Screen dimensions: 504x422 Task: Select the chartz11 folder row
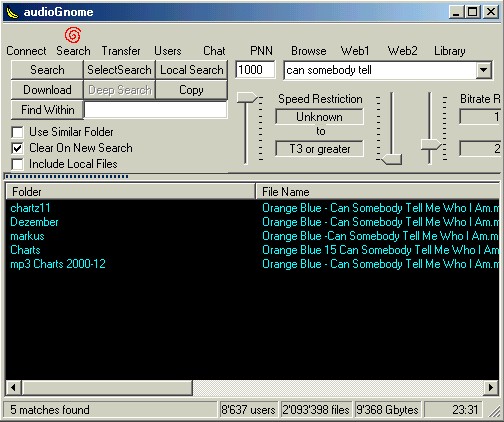click(30, 208)
